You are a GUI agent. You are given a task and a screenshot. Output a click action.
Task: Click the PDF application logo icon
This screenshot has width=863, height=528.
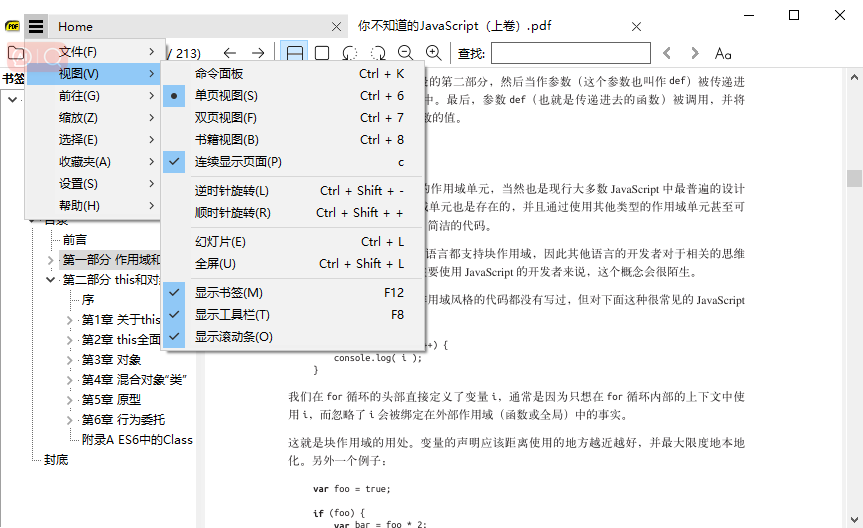pyautogui.click(x=12, y=26)
